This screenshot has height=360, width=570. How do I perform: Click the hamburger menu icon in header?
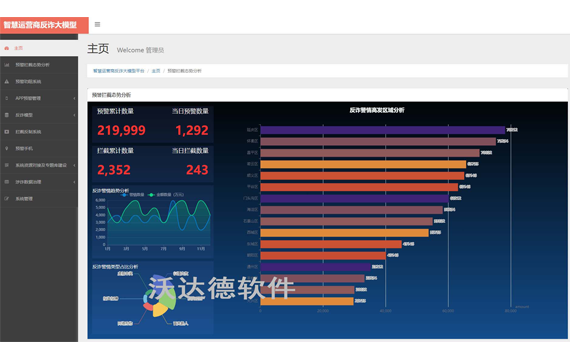click(x=97, y=24)
